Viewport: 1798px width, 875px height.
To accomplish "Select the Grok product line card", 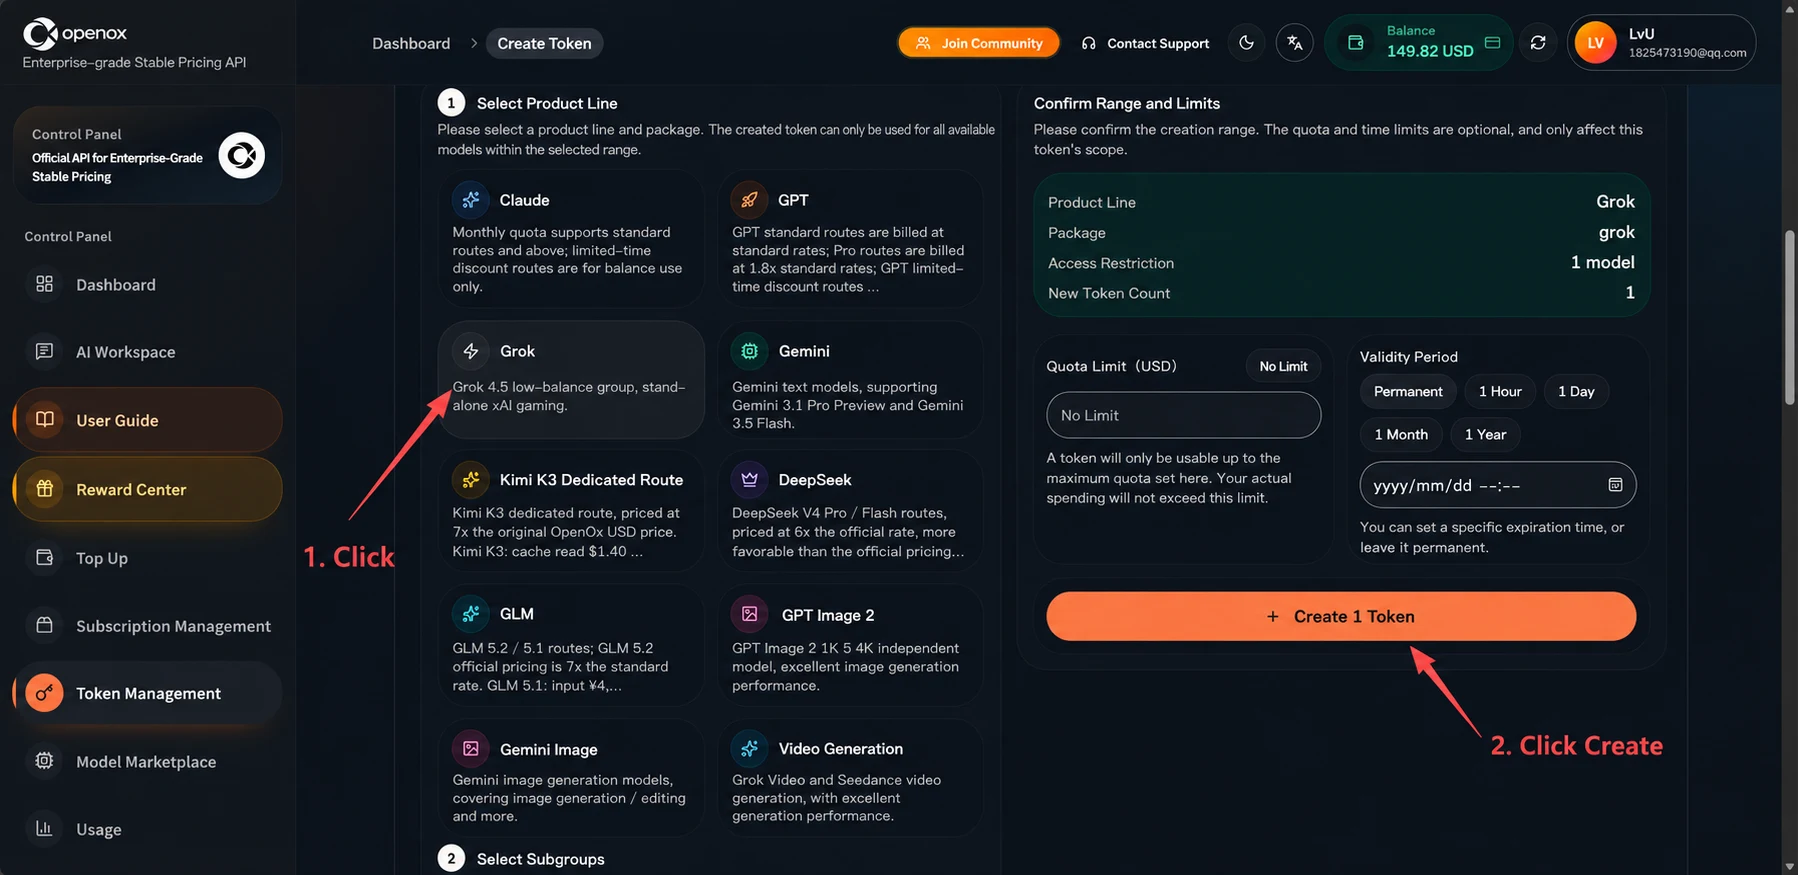I will [x=571, y=379].
